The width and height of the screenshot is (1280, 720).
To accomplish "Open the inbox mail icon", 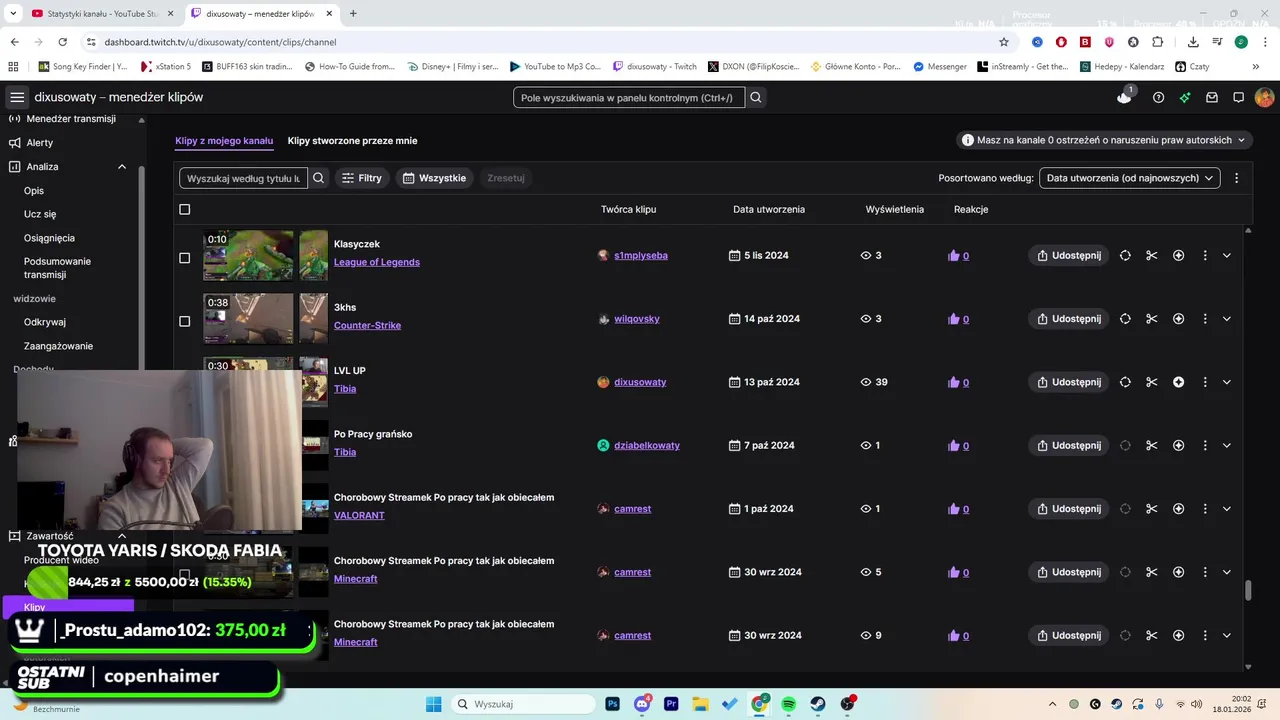I will [x=1211, y=97].
